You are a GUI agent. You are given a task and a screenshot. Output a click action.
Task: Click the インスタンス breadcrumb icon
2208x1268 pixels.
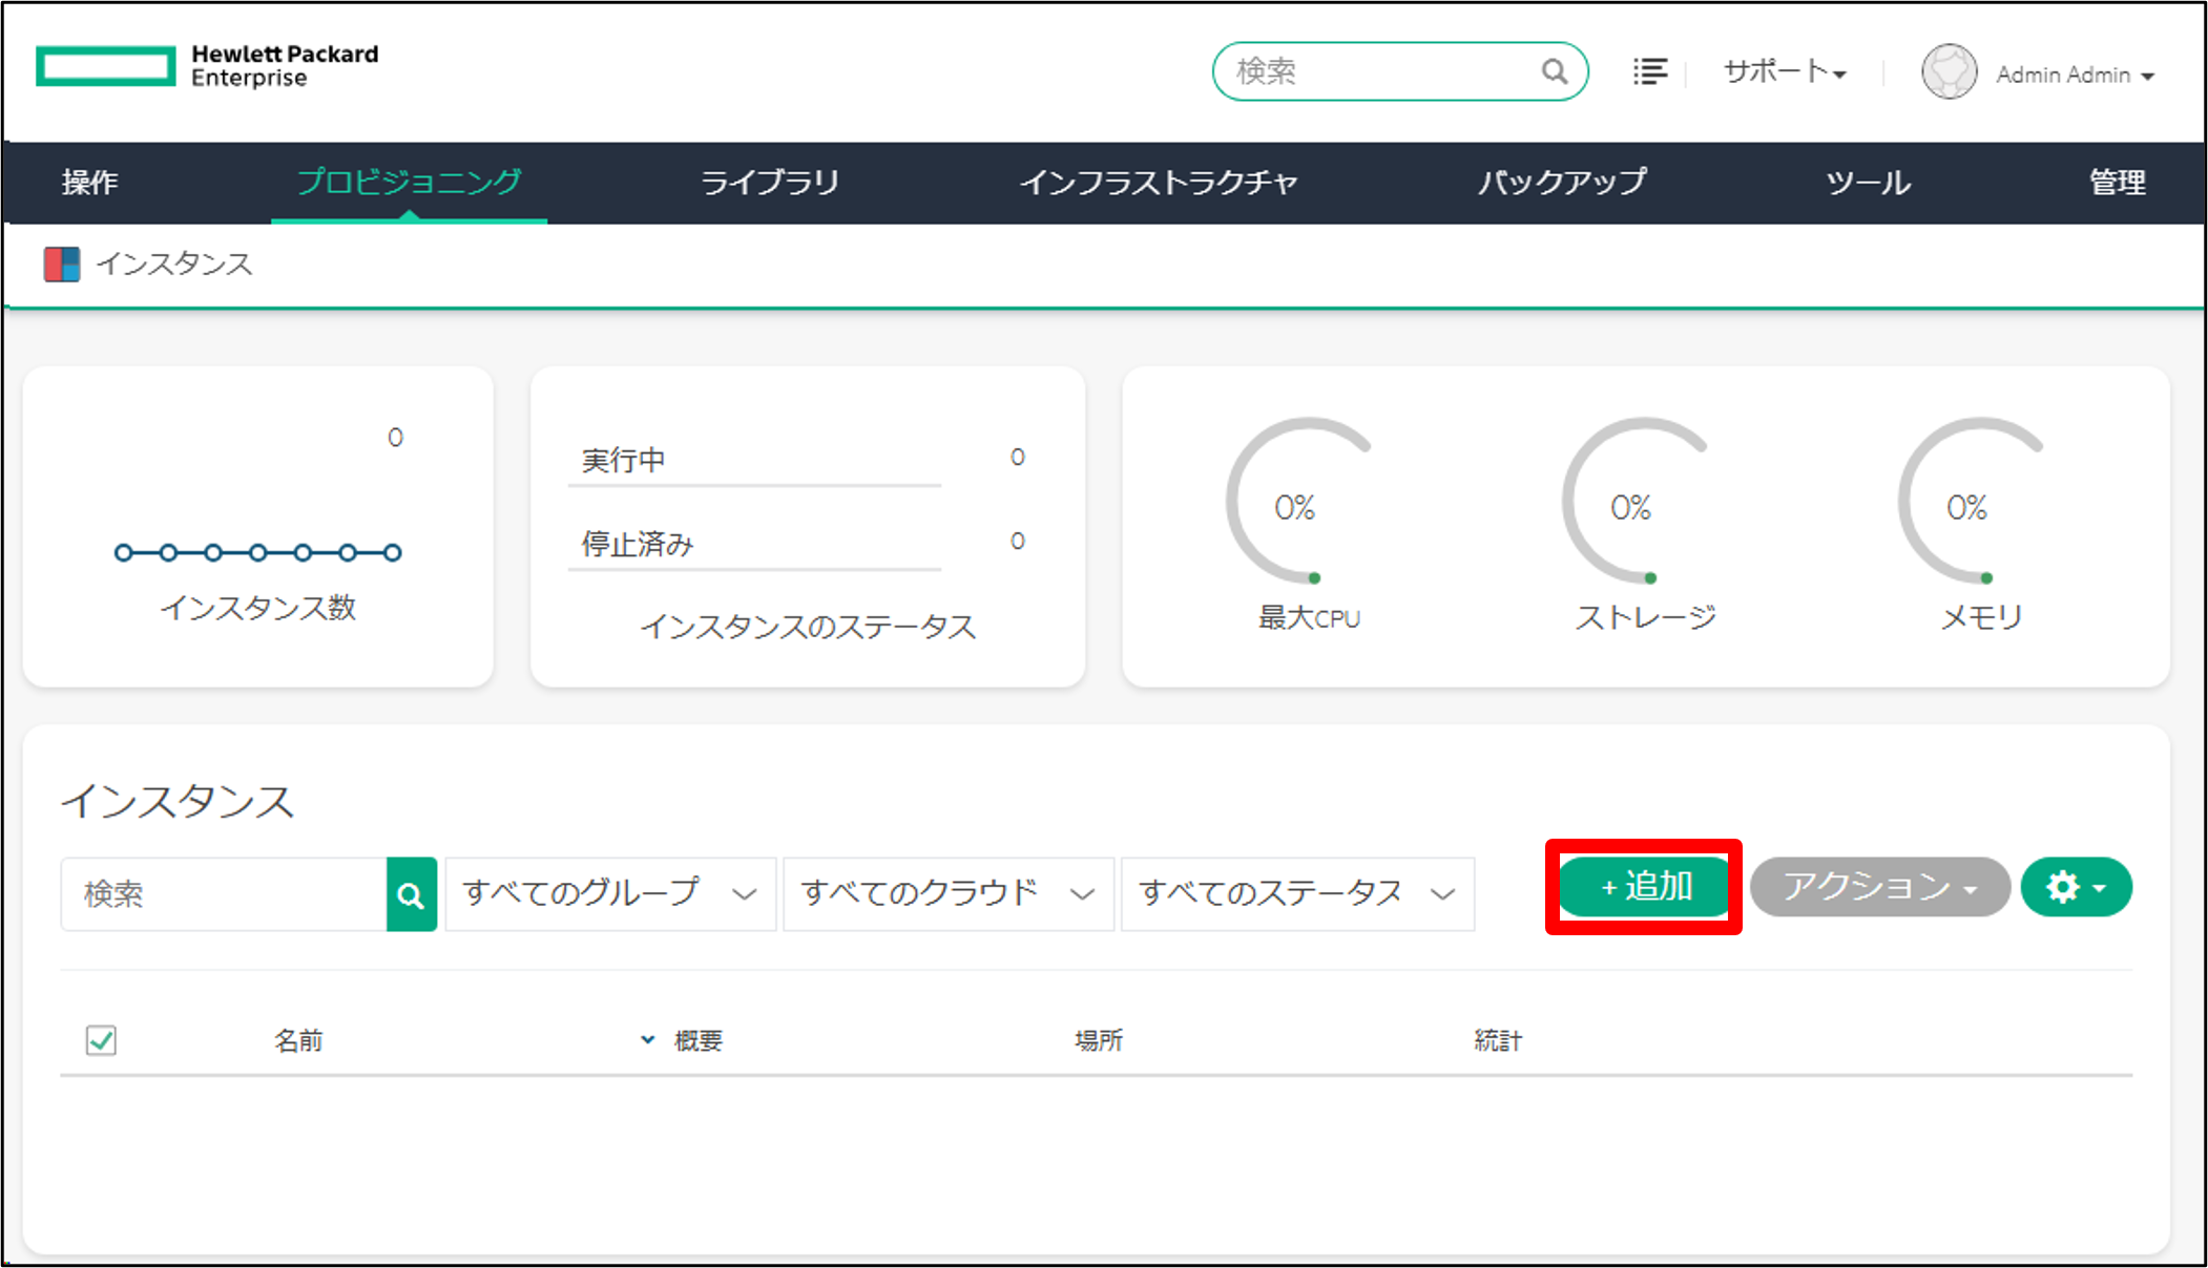(61, 263)
